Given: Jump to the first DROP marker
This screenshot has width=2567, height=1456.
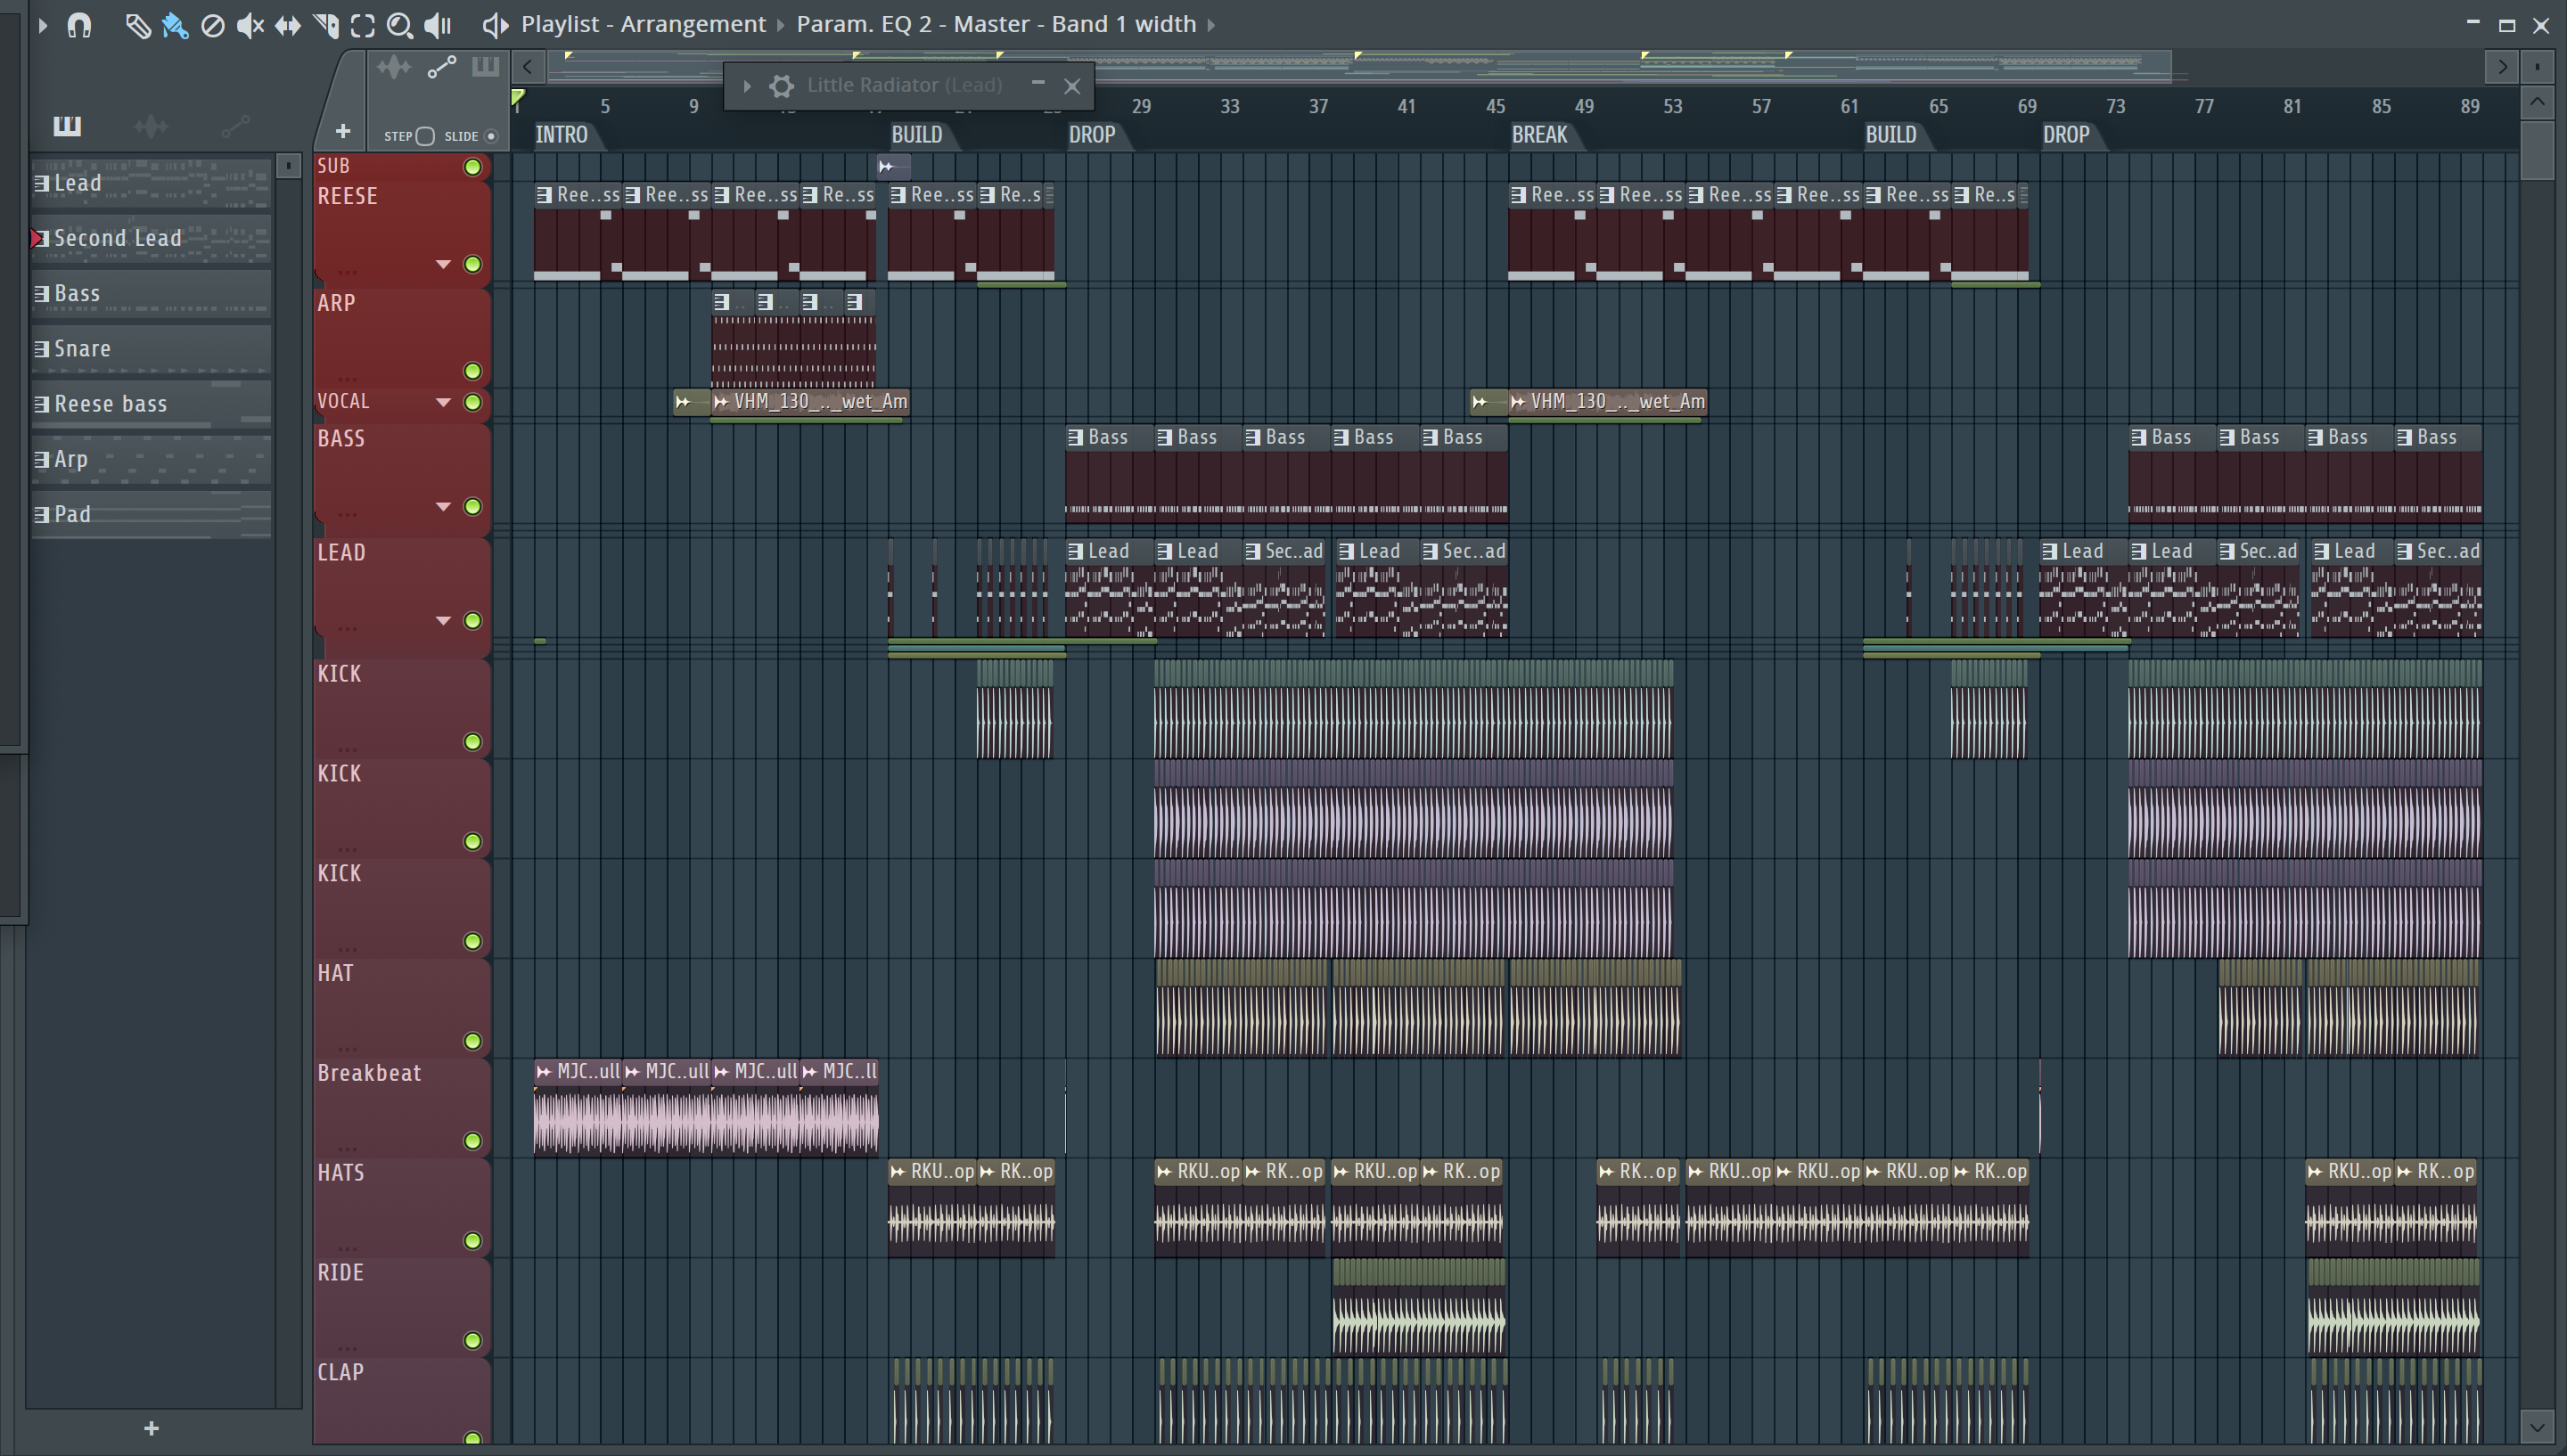Looking at the screenshot, I should 1091,135.
